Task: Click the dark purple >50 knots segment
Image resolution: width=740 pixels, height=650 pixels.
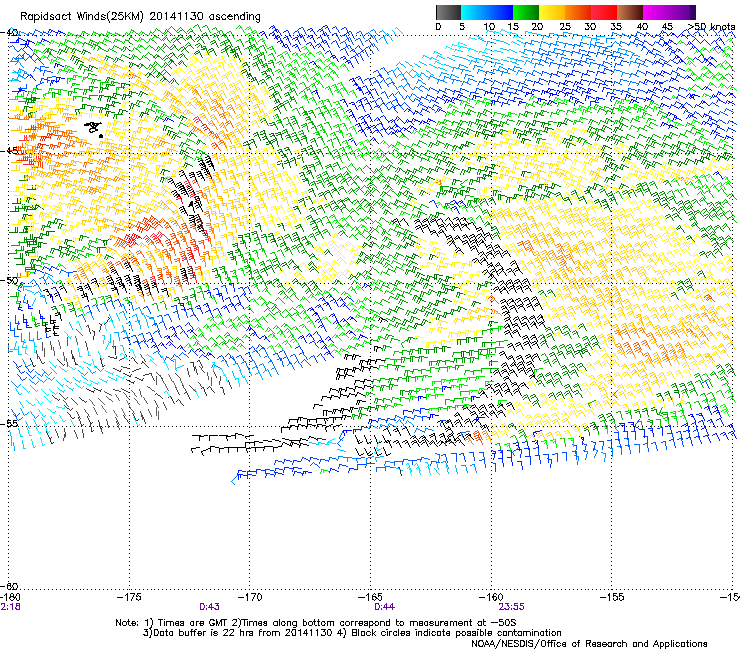Action: [692, 12]
